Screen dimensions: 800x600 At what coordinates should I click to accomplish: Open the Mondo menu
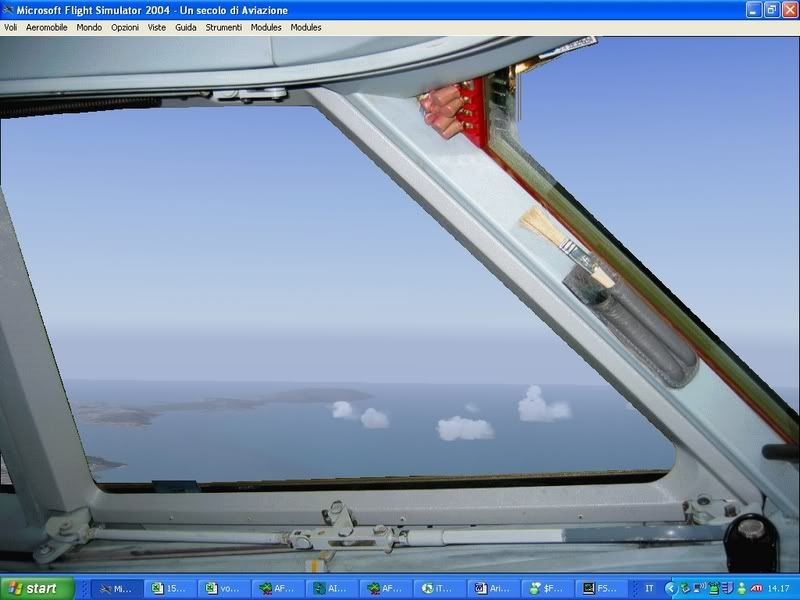coord(89,28)
